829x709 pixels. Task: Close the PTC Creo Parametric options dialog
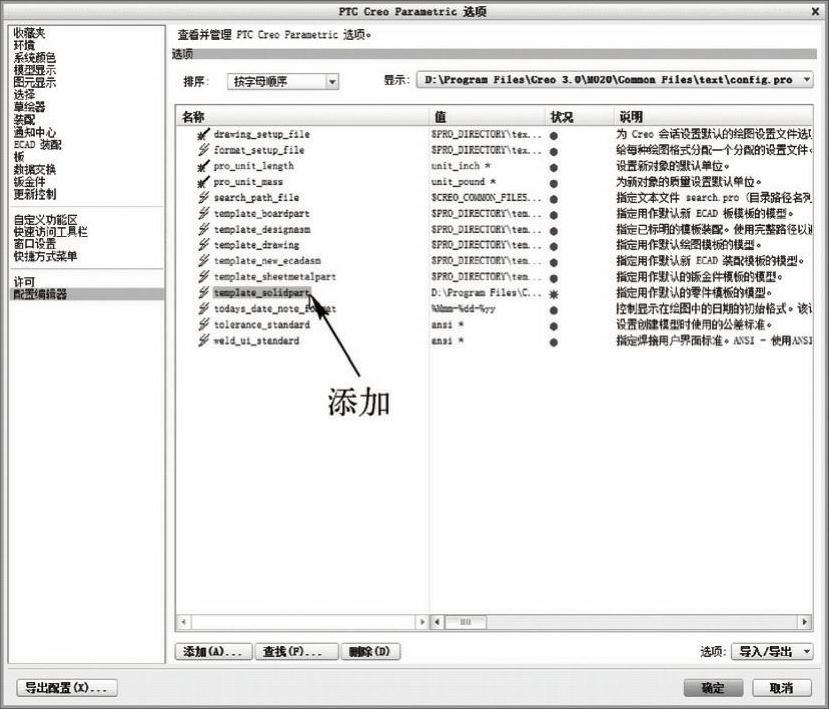point(816,11)
